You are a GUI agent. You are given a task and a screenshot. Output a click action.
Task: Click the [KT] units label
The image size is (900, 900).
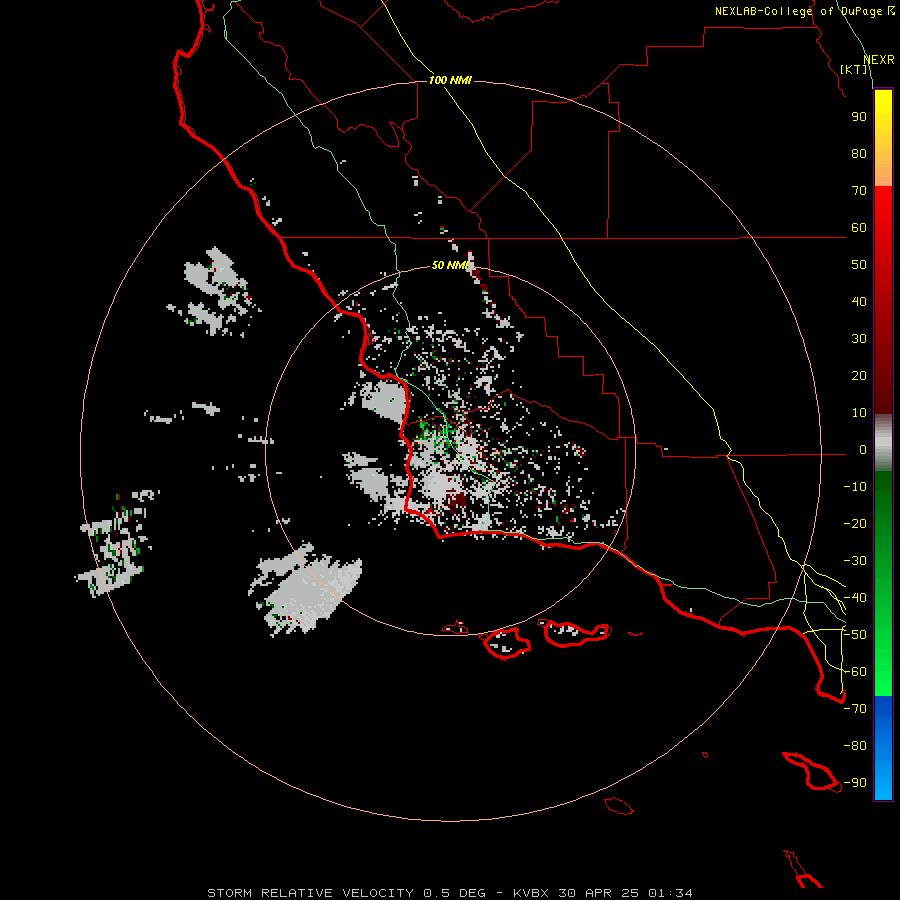coord(854,69)
